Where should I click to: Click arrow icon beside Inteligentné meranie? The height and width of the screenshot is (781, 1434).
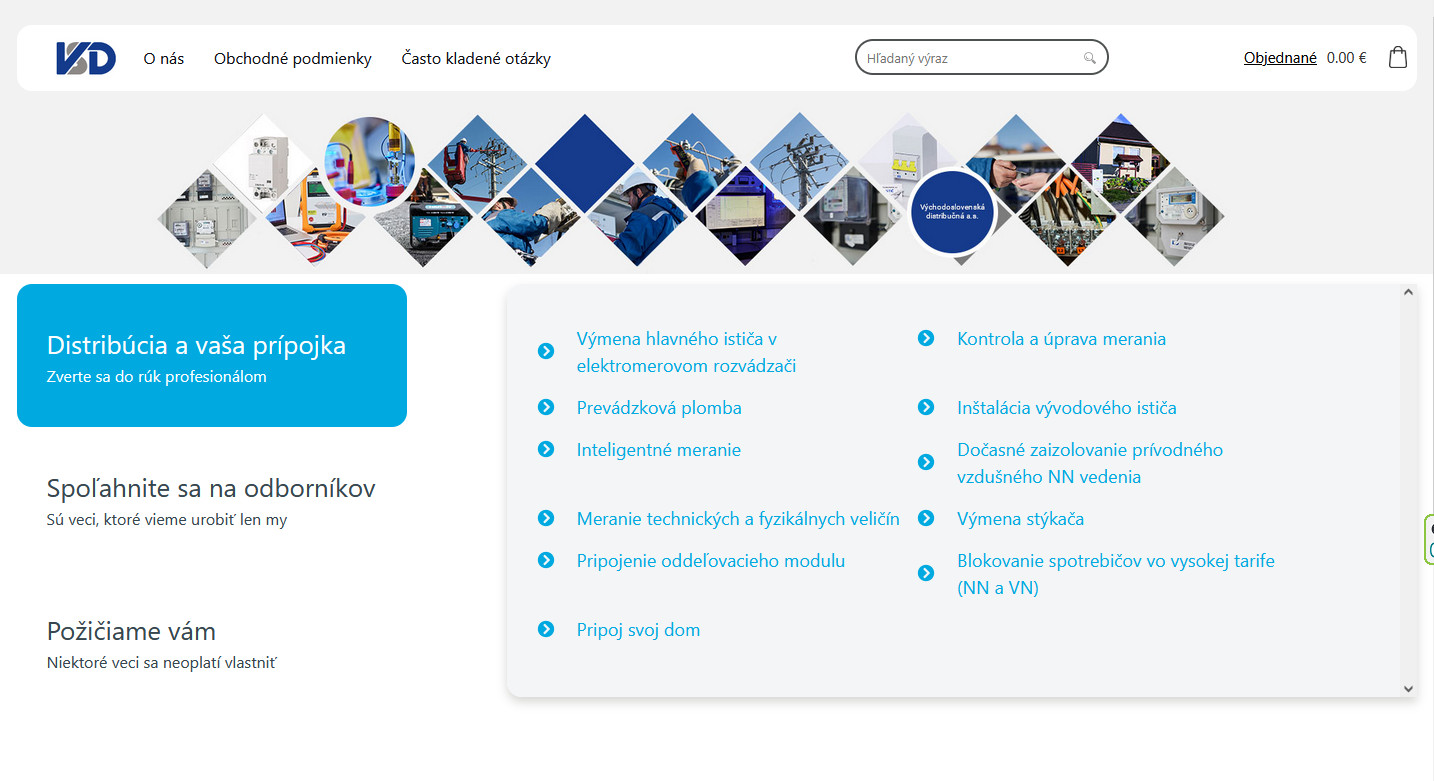click(546, 450)
